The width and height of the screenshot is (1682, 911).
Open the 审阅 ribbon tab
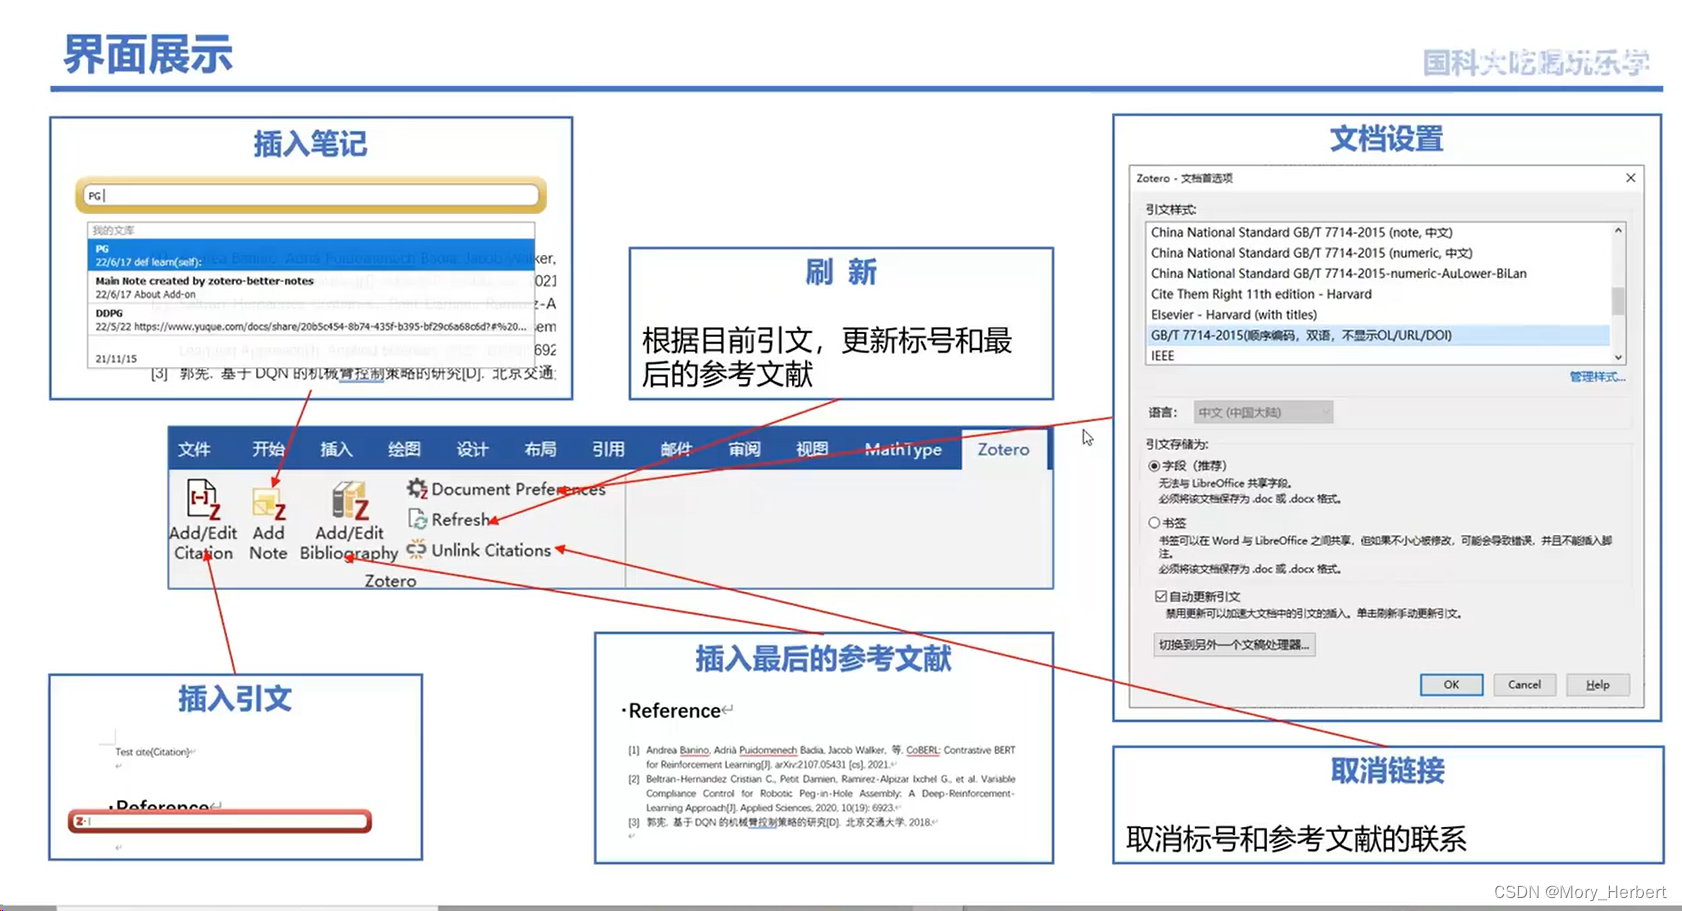point(744,449)
